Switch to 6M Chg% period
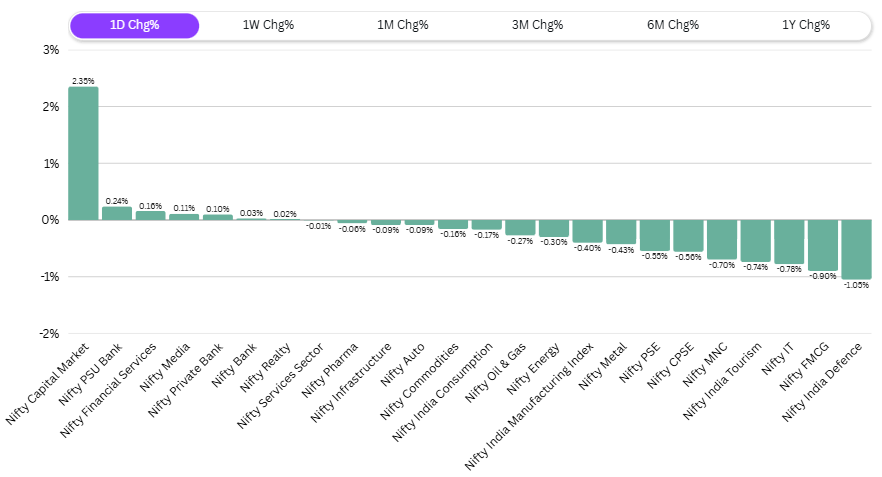The width and height of the screenshot is (882, 477). 672,25
